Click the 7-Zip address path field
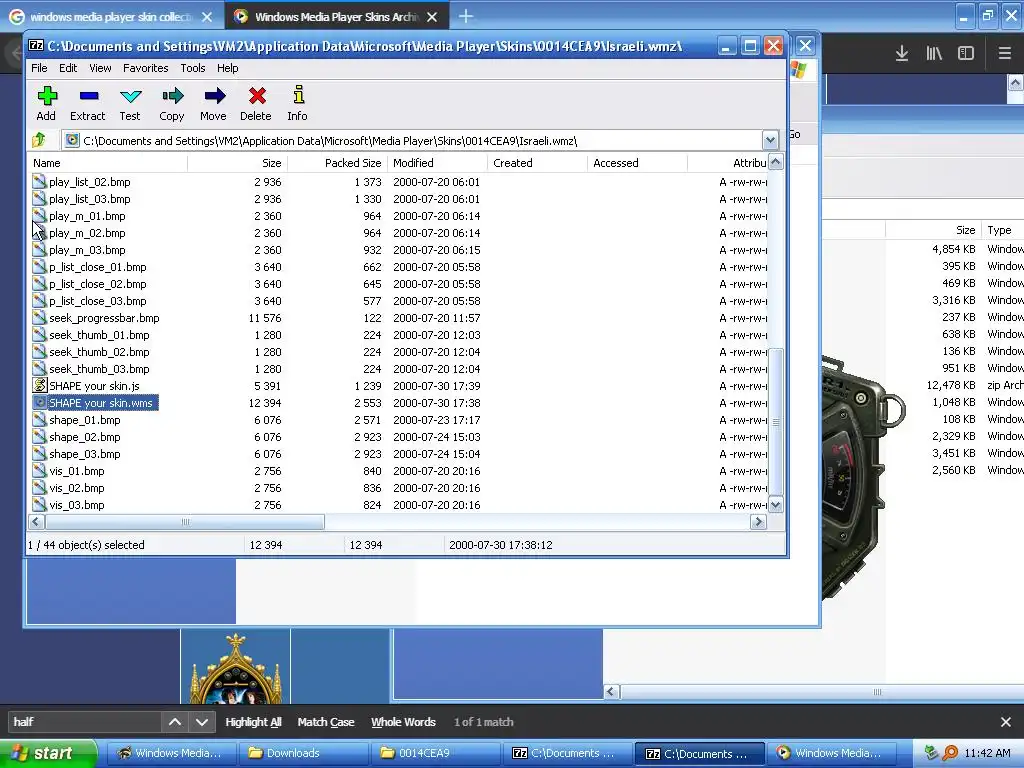 (x=413, y=140)
